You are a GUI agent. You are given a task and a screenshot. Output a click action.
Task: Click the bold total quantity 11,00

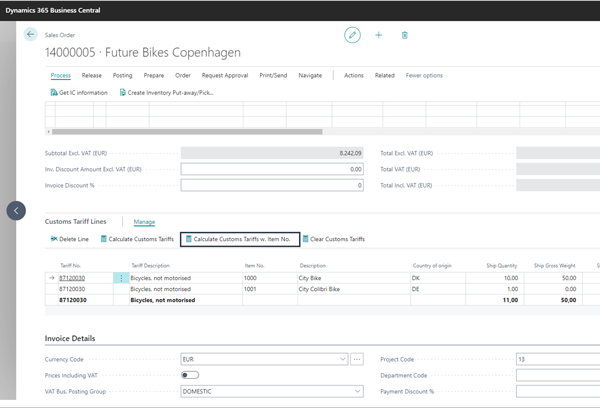tap(510, 300)
